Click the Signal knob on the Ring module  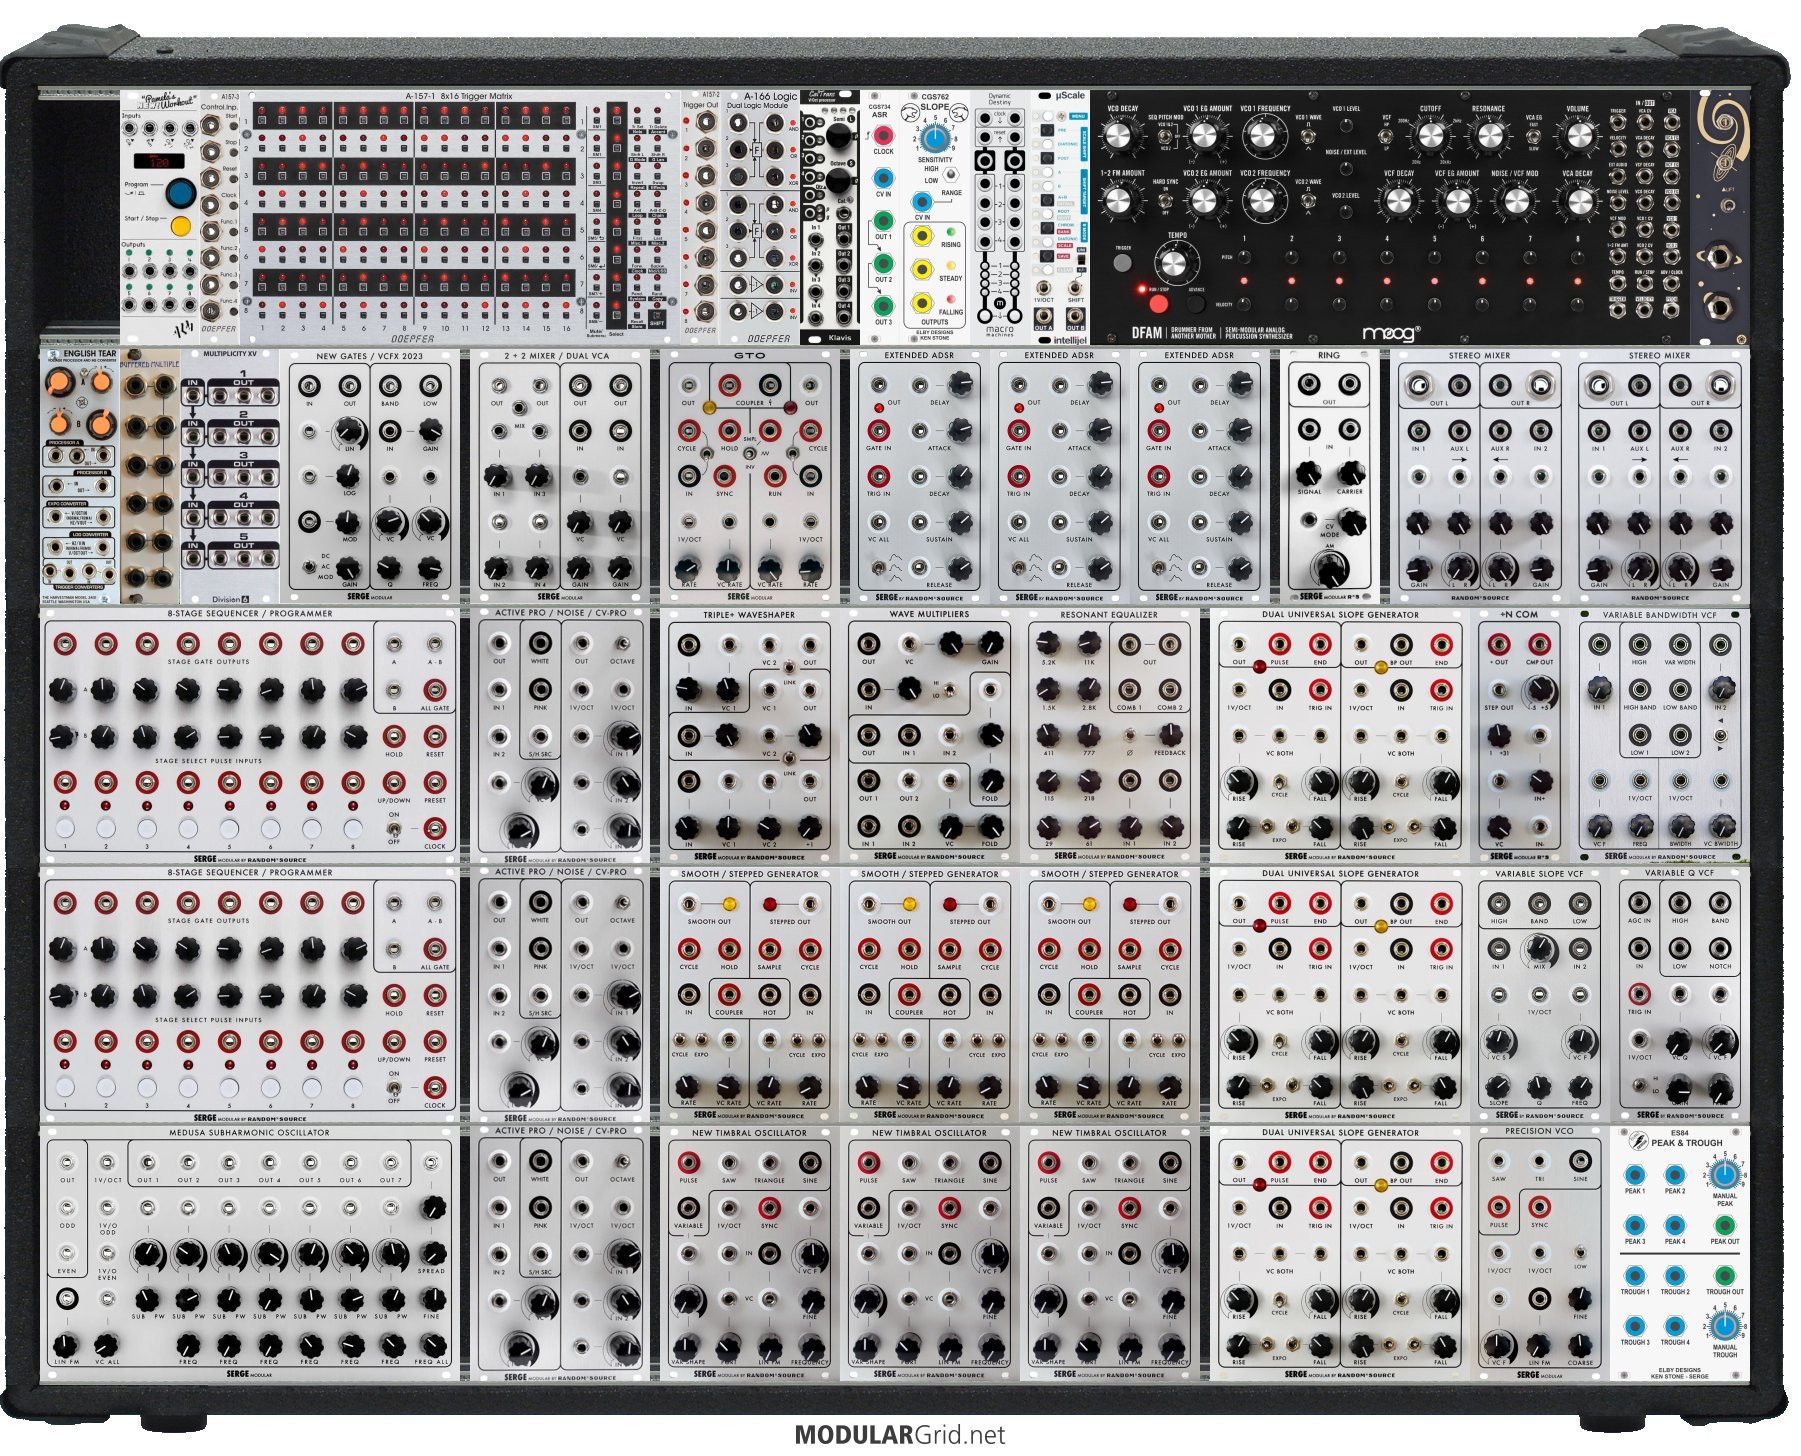[1309, 472]
